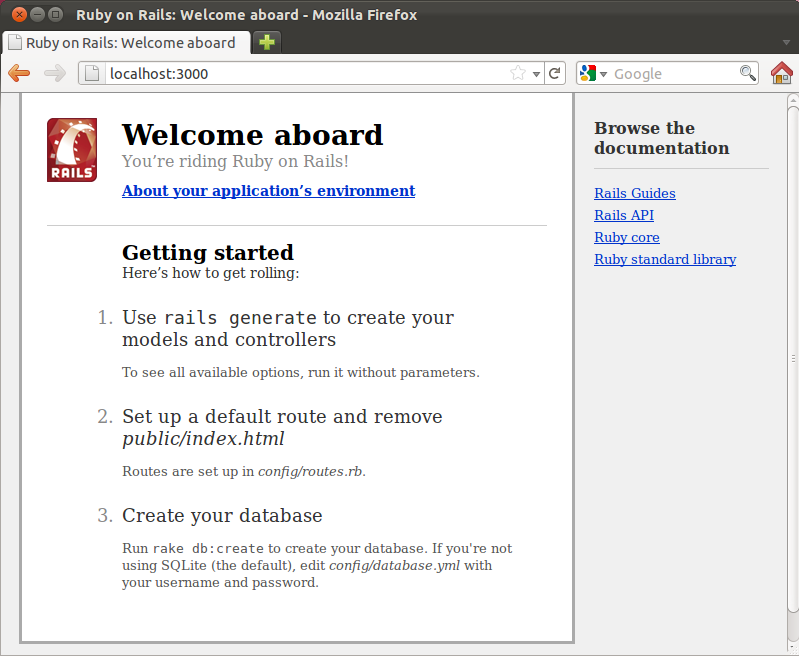This screenshot has width=799, height=656.
Task: Open the Ruby standard library link
Action: coord(665,259)
